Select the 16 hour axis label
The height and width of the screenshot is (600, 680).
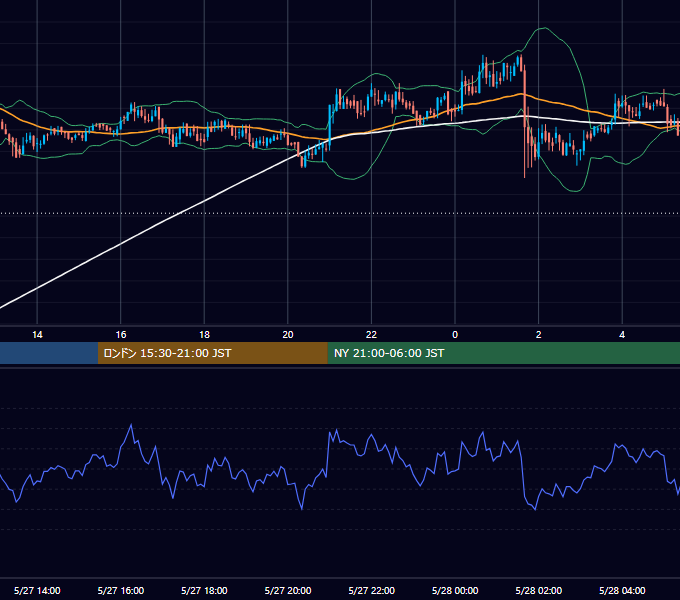(121, 335)
